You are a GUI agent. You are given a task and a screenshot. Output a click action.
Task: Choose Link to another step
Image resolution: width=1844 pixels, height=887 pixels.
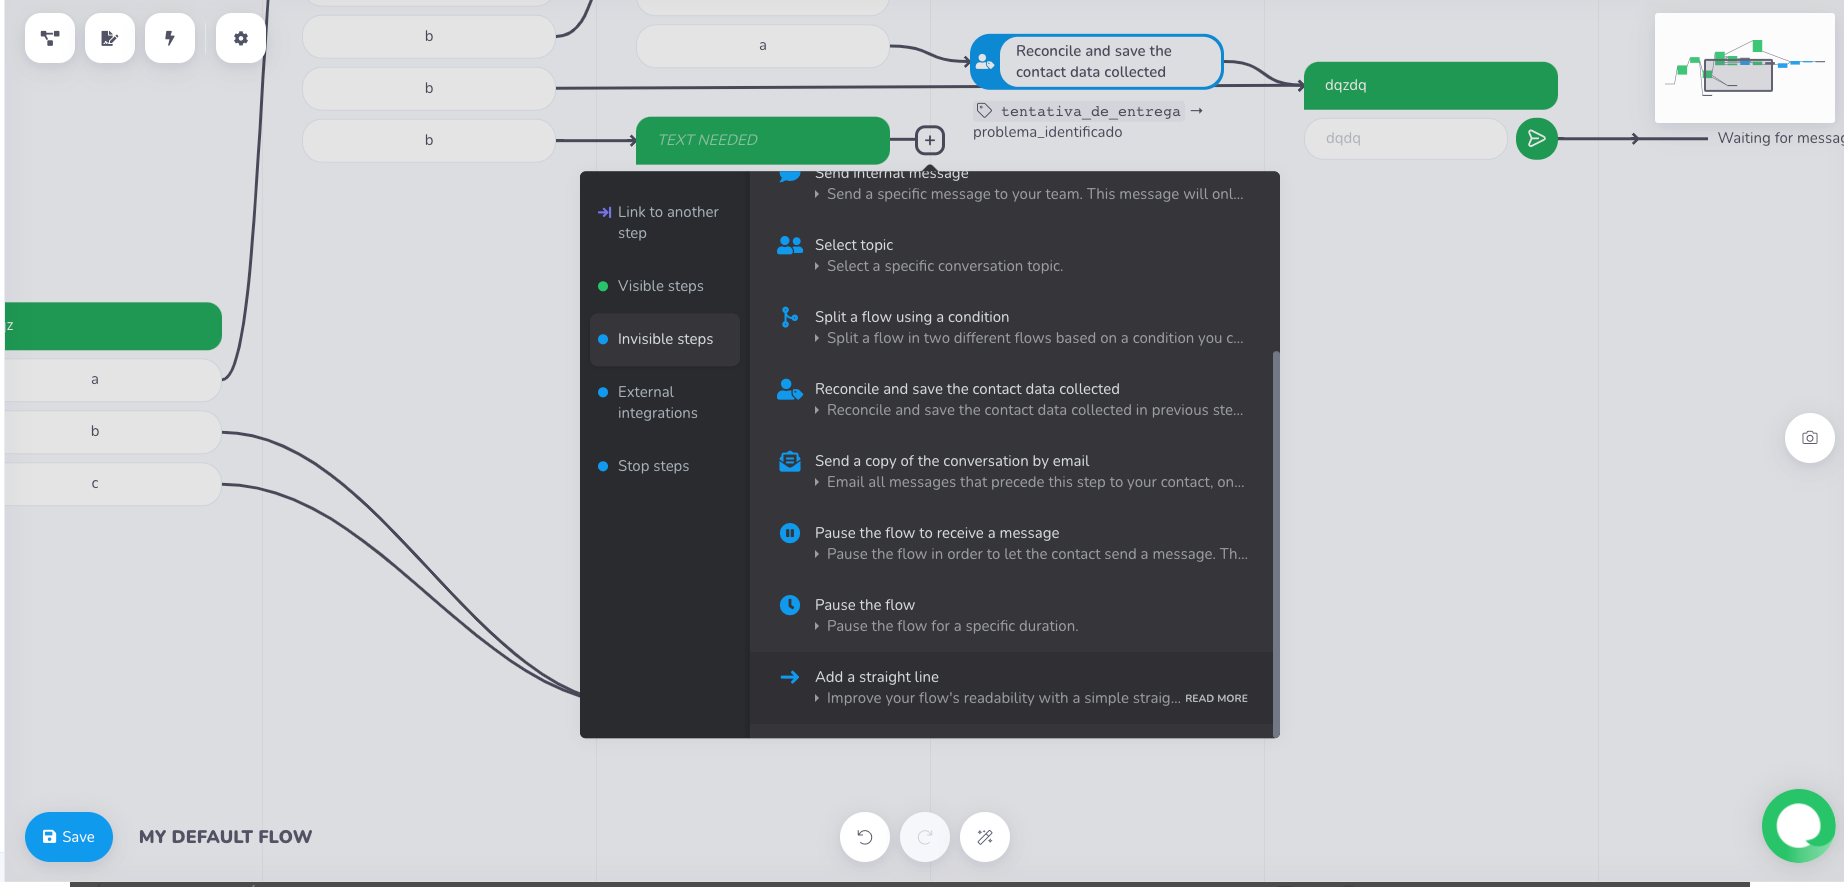point(667,222)
